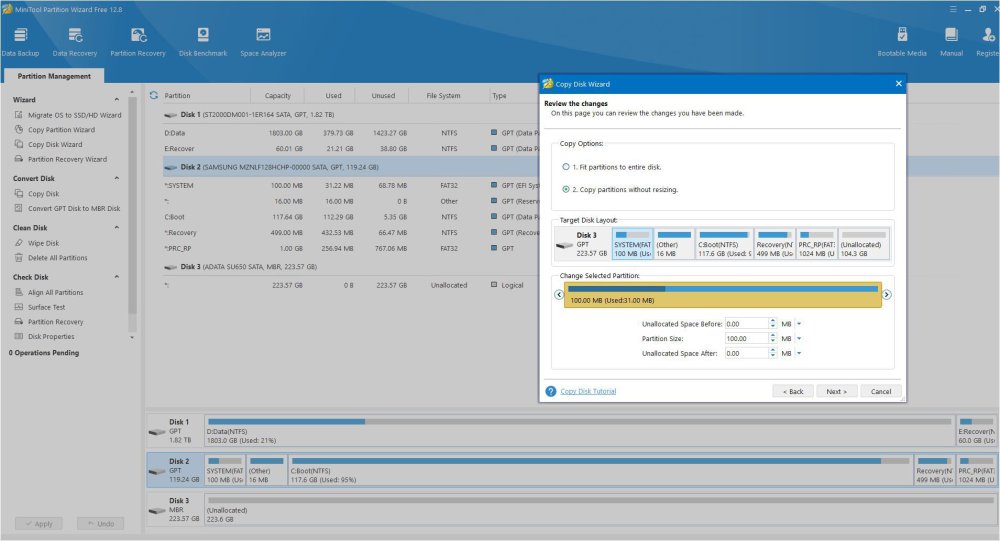Choose Copy partitions without resizing option
The width and height of the screenshot is (1000, 541).
[x=565, y=189]
